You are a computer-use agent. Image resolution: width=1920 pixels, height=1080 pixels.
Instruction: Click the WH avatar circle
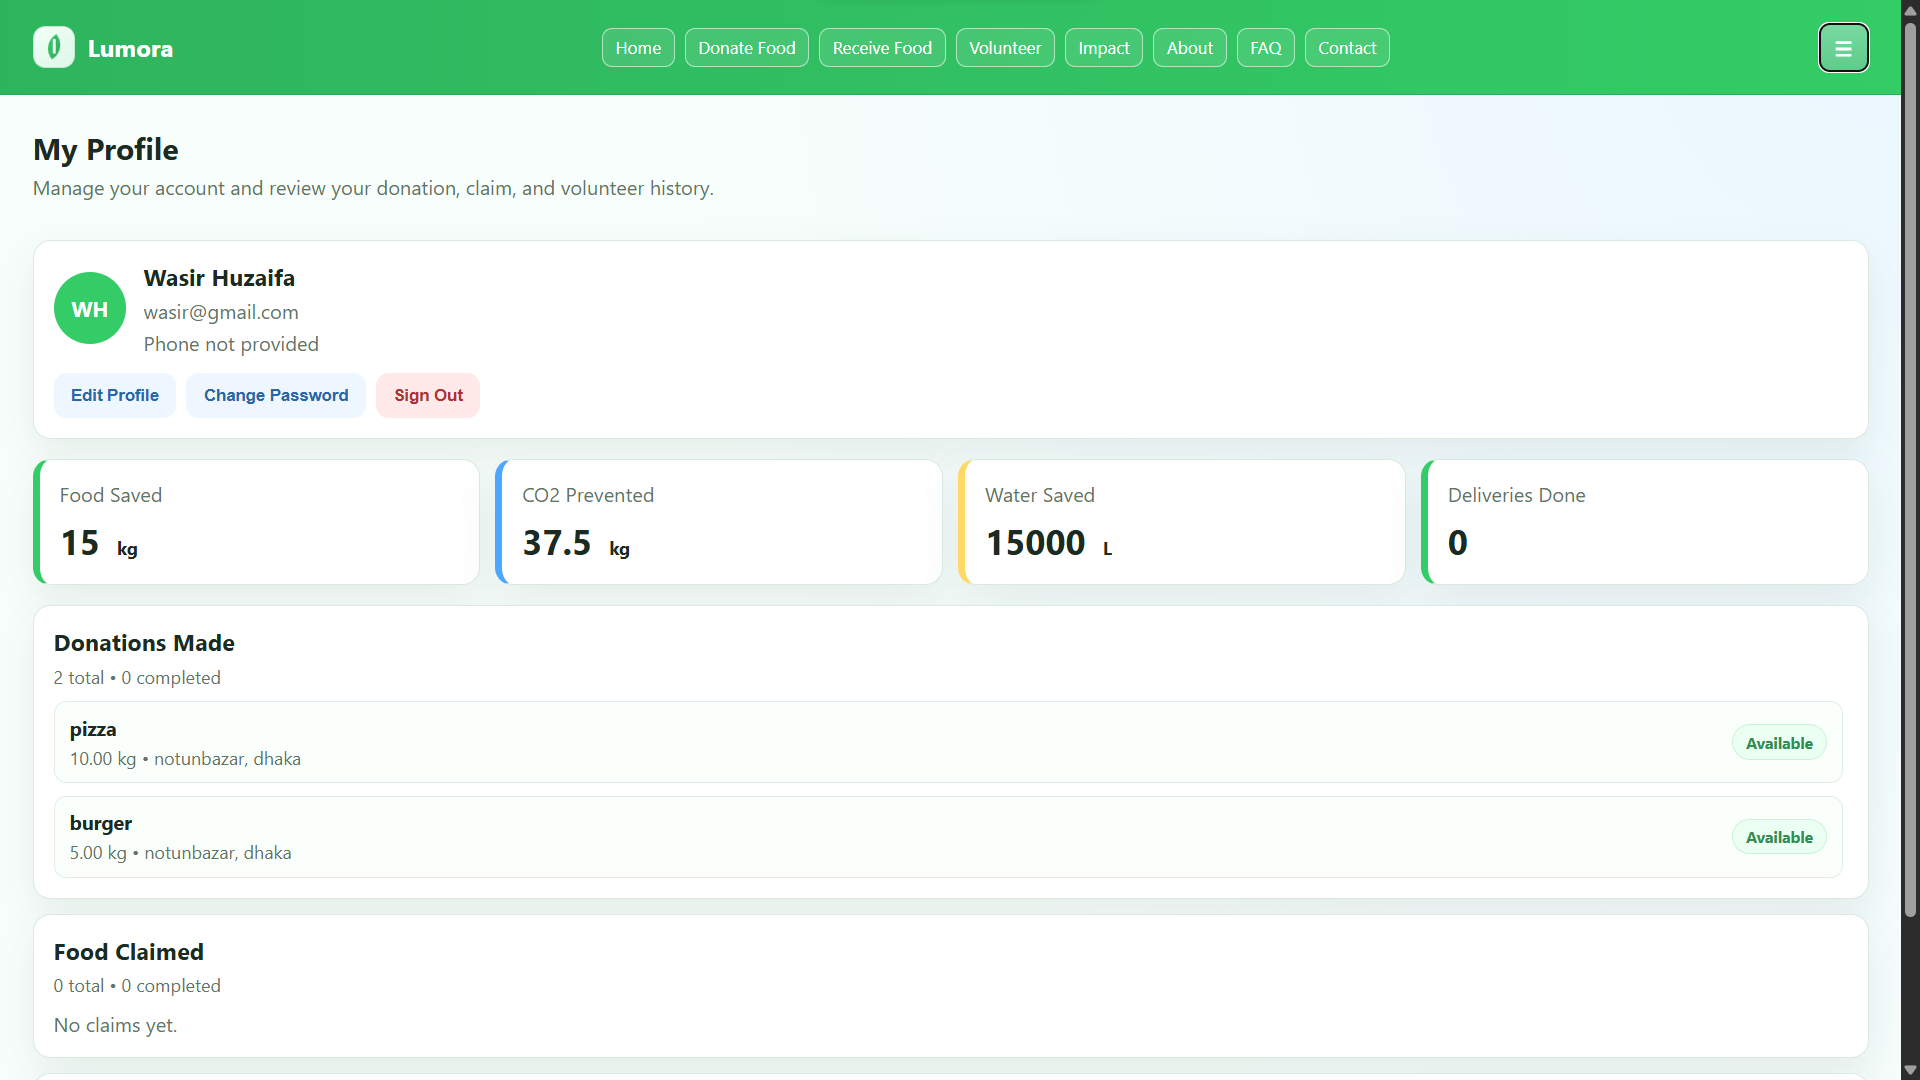90,309
